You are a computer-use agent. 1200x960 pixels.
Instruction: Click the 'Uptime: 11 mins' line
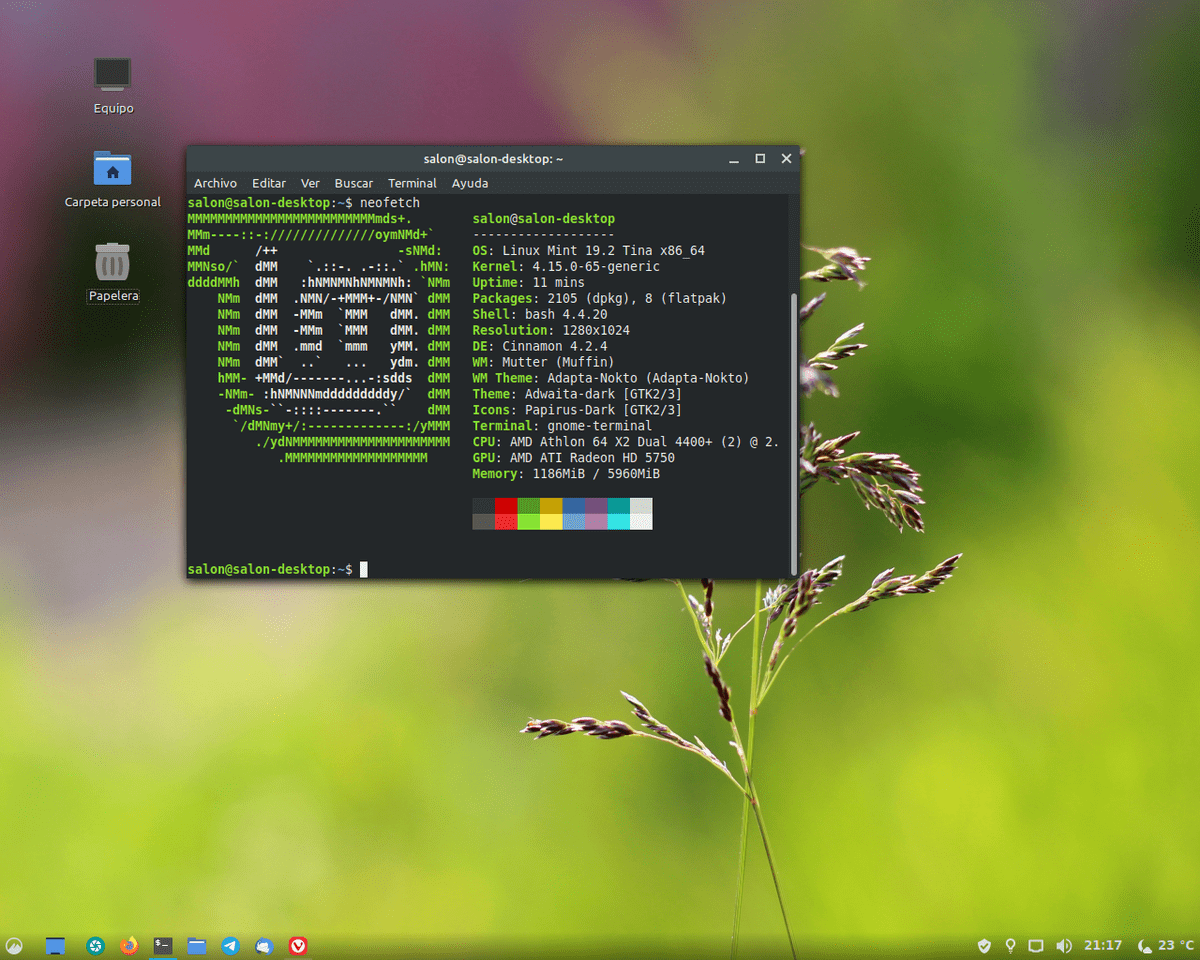pos(528,283)
